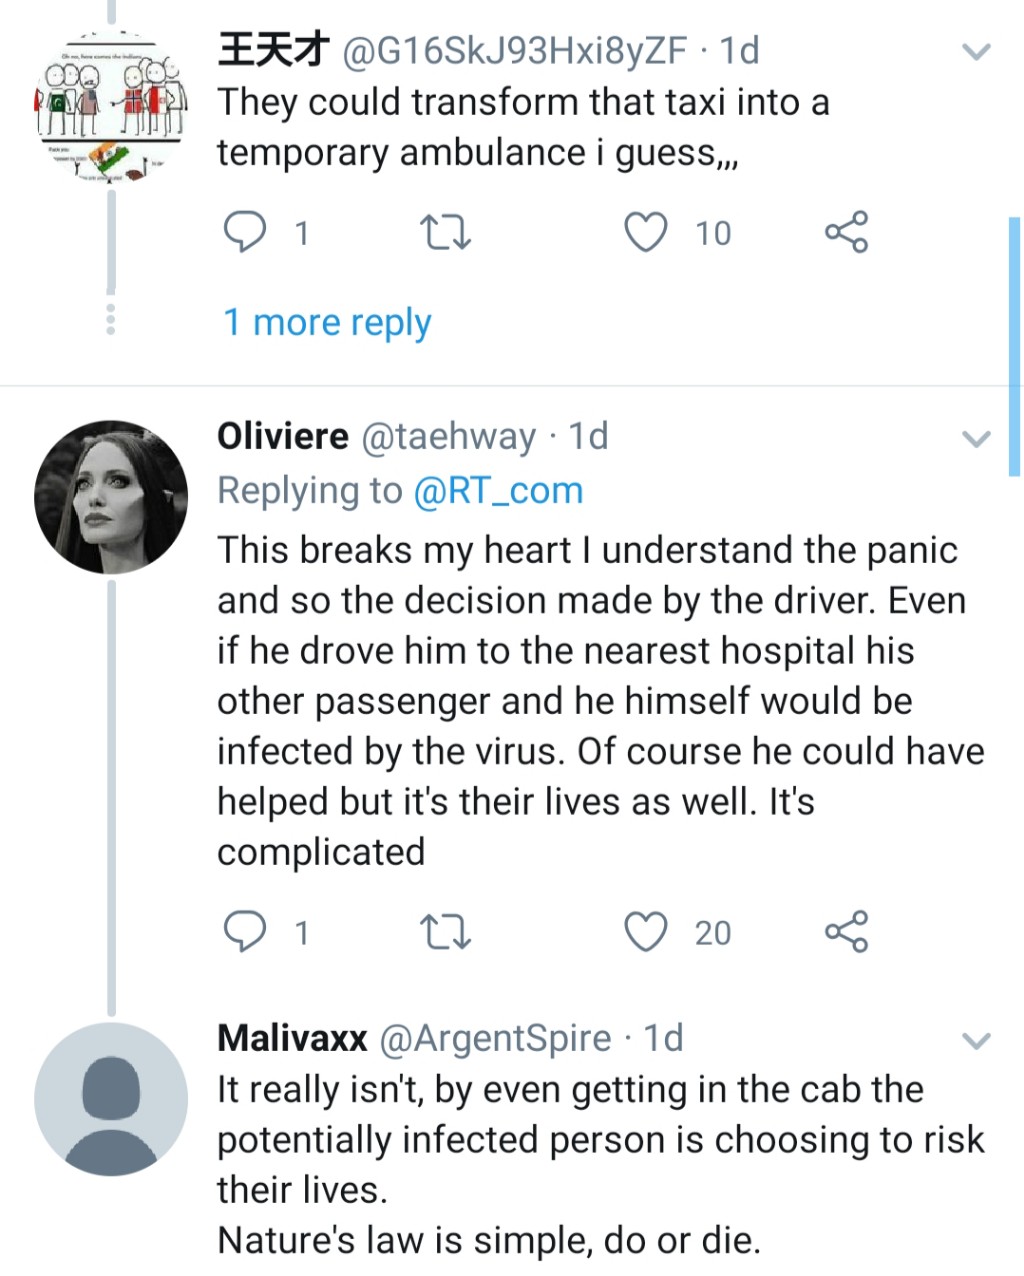Open Malivaxx's default avatar

coord(111,1099)
